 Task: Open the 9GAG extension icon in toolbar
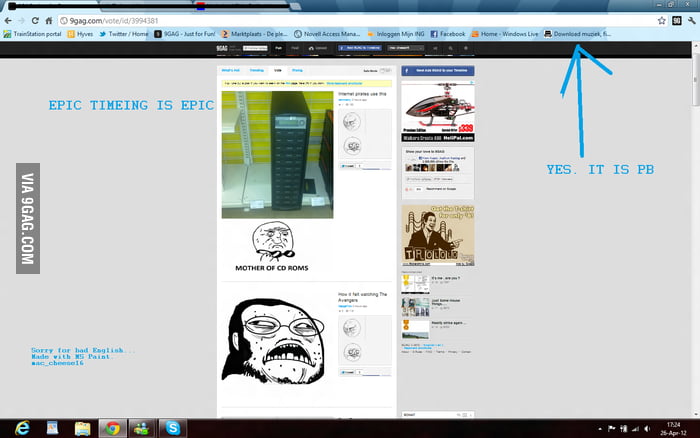(x=677, y=21)
